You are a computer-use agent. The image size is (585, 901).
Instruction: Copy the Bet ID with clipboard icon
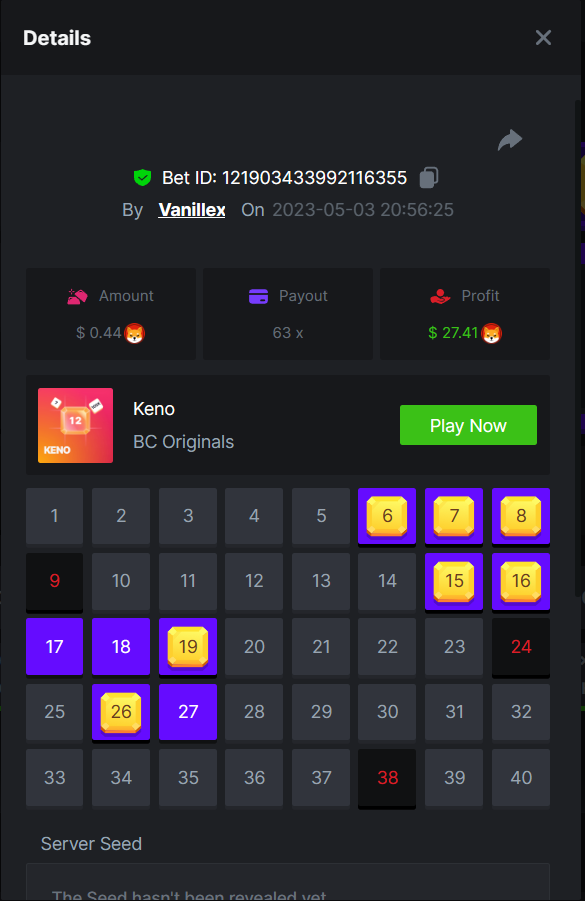(x=429, y=178)
